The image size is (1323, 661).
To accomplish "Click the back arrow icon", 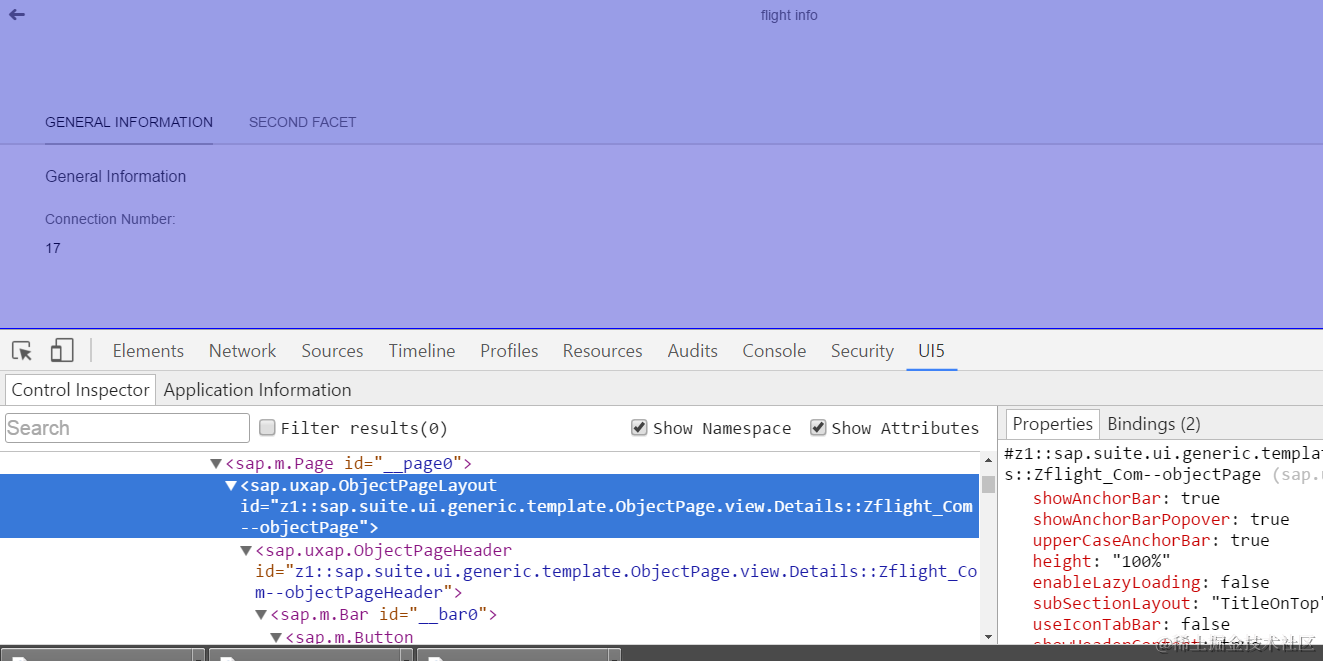I will click(x=17, y=14).
